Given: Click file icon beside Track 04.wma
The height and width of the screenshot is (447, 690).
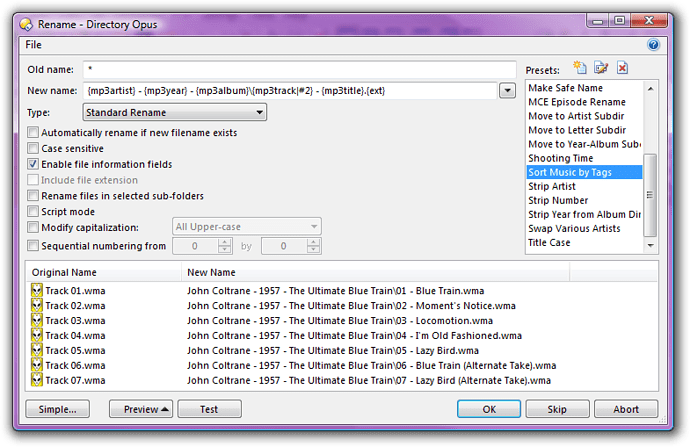Looking at the screenshot, I should 37,336.
